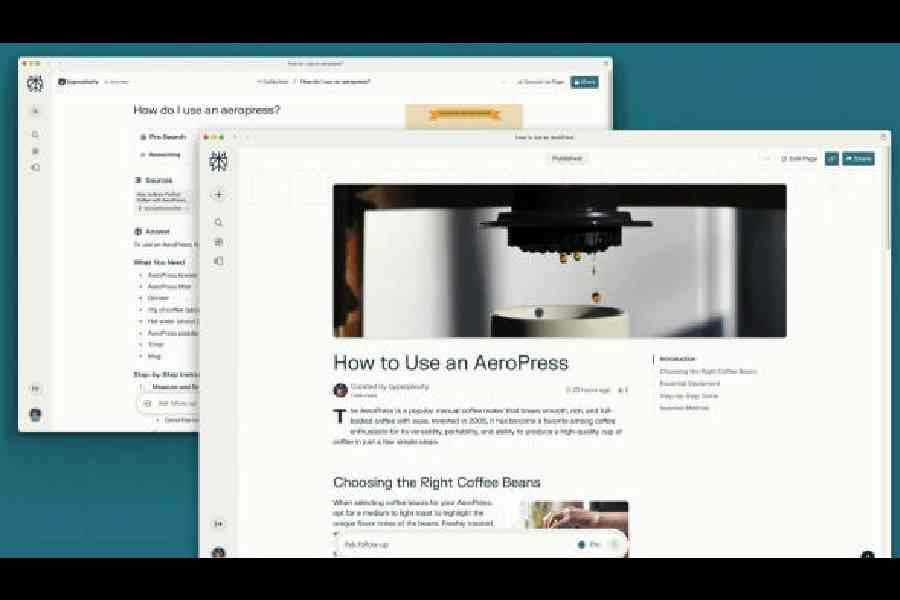Viewport: 900px width, 600px height.
Task: Click the author avatar under the page title
Action: (340, 390)
